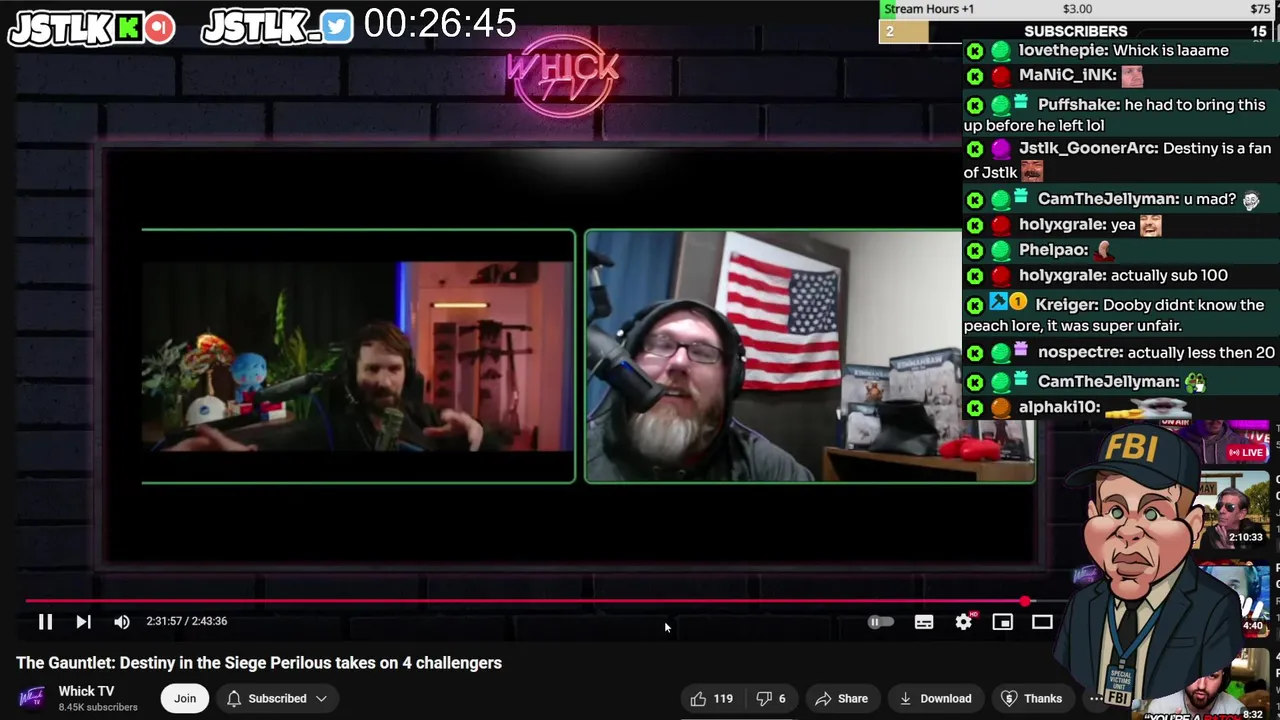Click the Twitter bird icon
This screenshot has width=1280, height=720.
coord(337,27)
